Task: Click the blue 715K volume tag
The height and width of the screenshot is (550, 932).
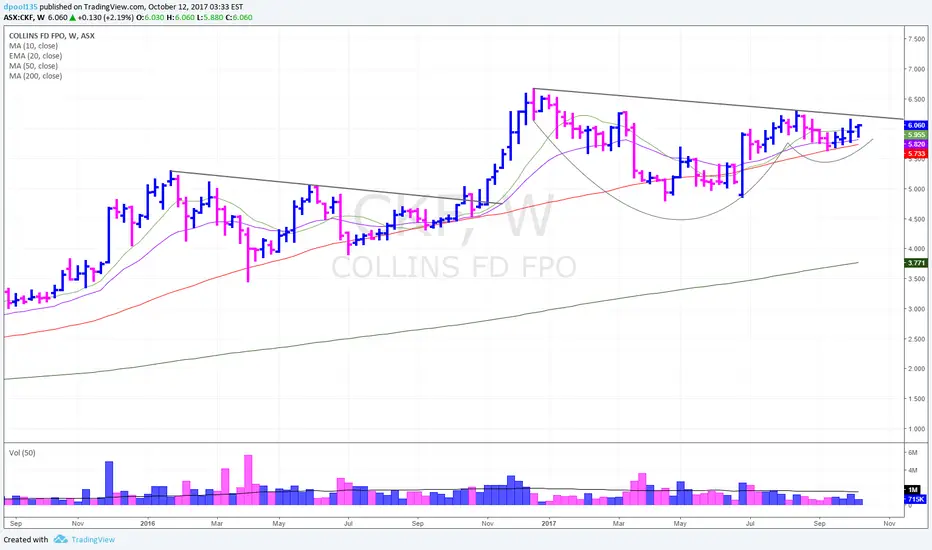Action: pyautogui.click(x=915, y=499)
